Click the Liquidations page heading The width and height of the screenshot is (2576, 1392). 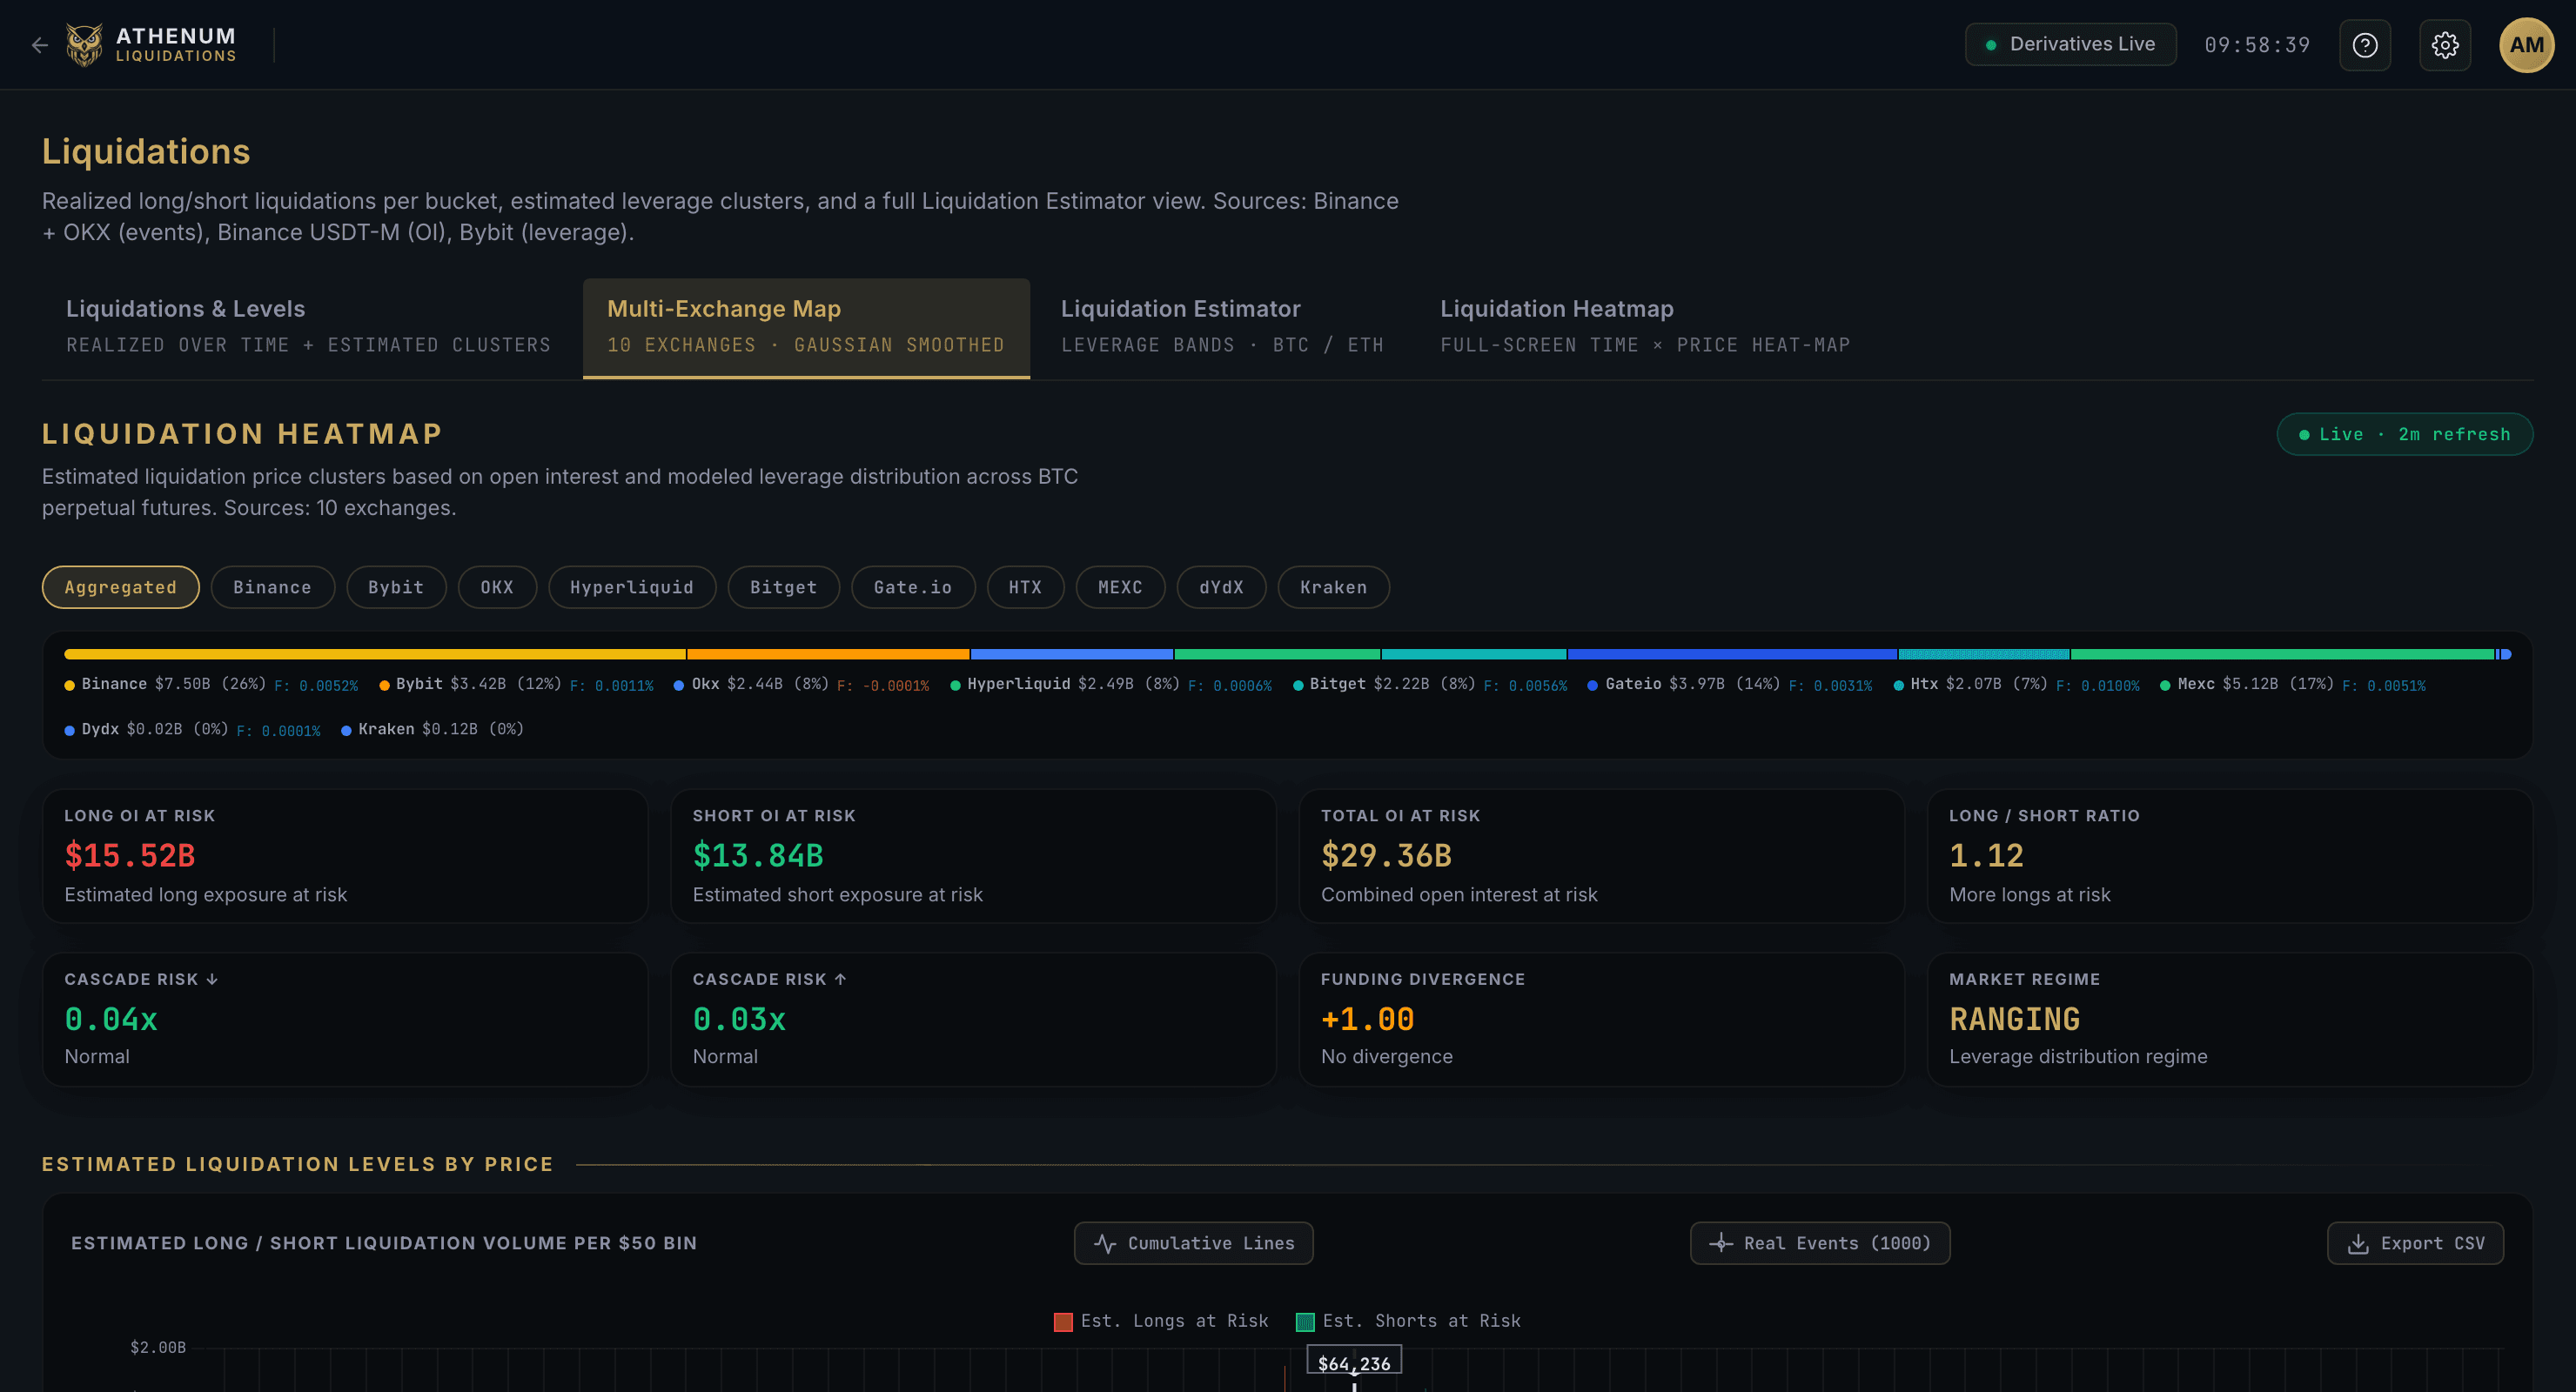click(146, 151)
